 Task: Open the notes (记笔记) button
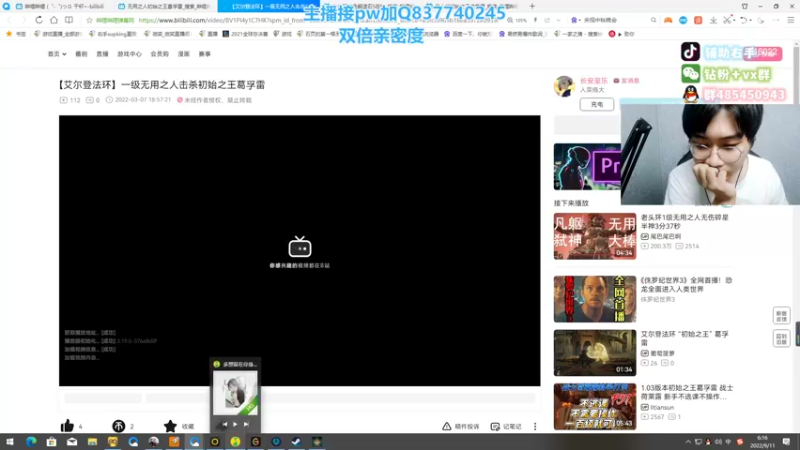coord(506,426)
